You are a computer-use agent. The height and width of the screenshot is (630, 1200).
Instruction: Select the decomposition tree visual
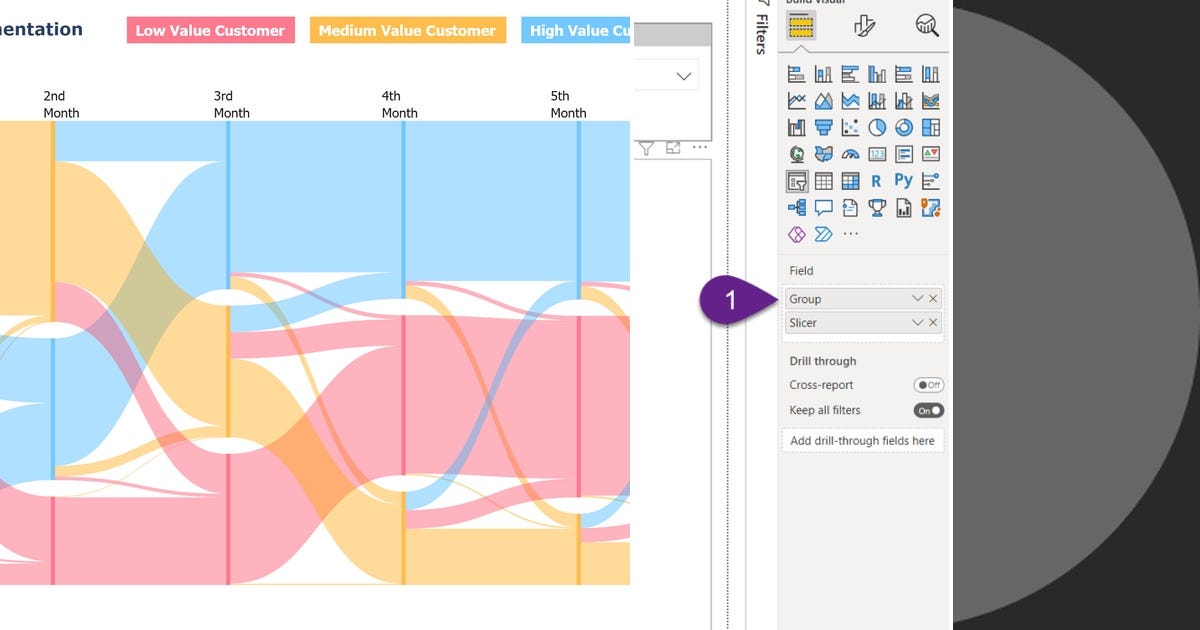796,208
